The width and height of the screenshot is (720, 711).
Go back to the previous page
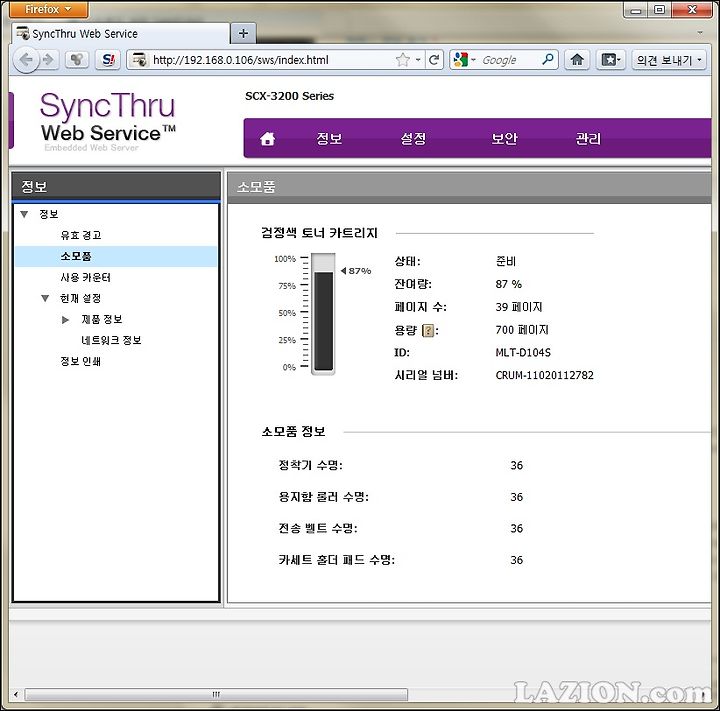[26, 60]
